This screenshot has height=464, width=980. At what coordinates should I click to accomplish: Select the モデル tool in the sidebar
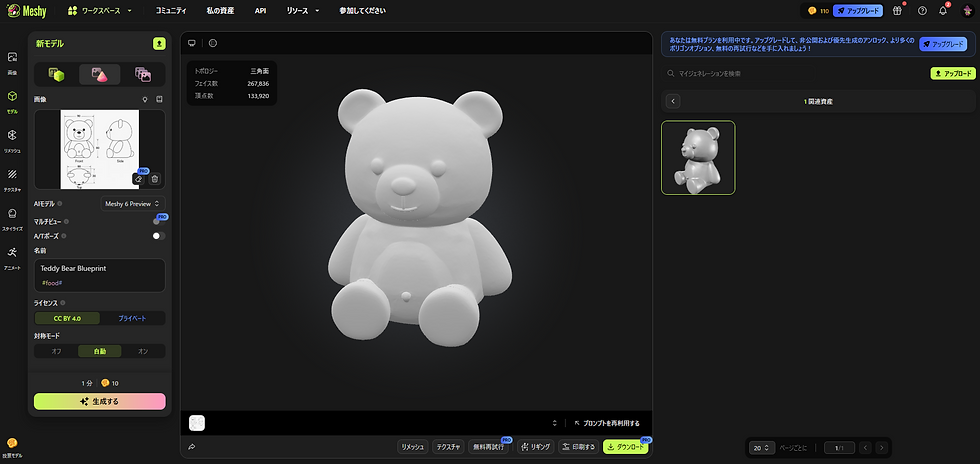12,100
